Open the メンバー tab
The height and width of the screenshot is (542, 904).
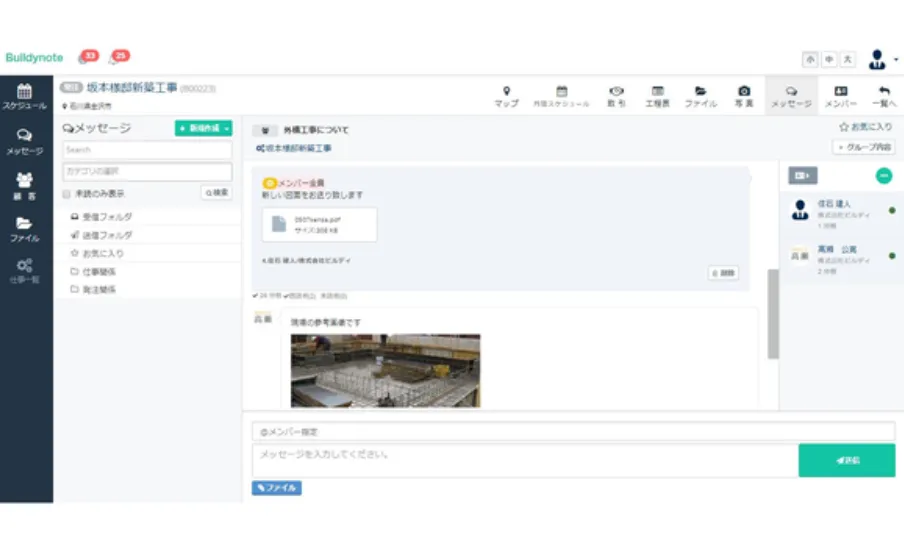point(841,96)
